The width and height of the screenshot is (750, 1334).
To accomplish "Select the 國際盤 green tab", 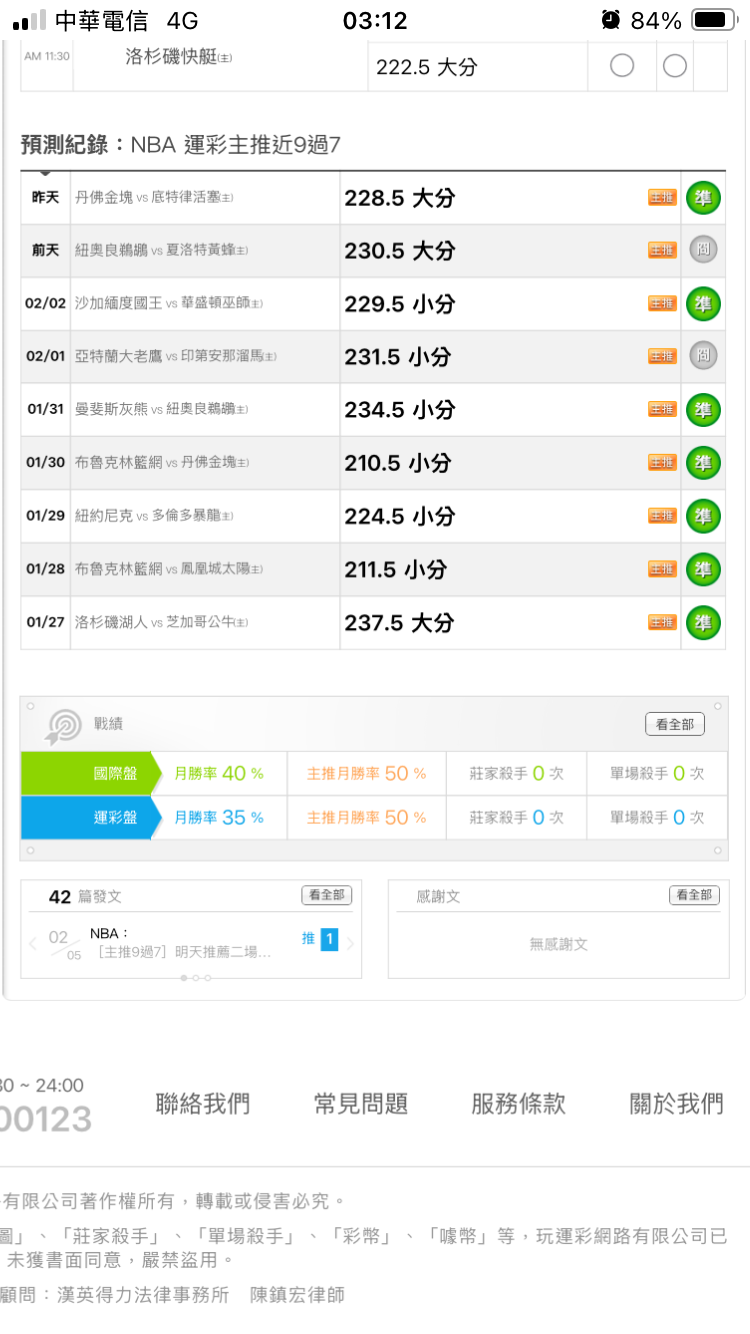I will 86,773.
